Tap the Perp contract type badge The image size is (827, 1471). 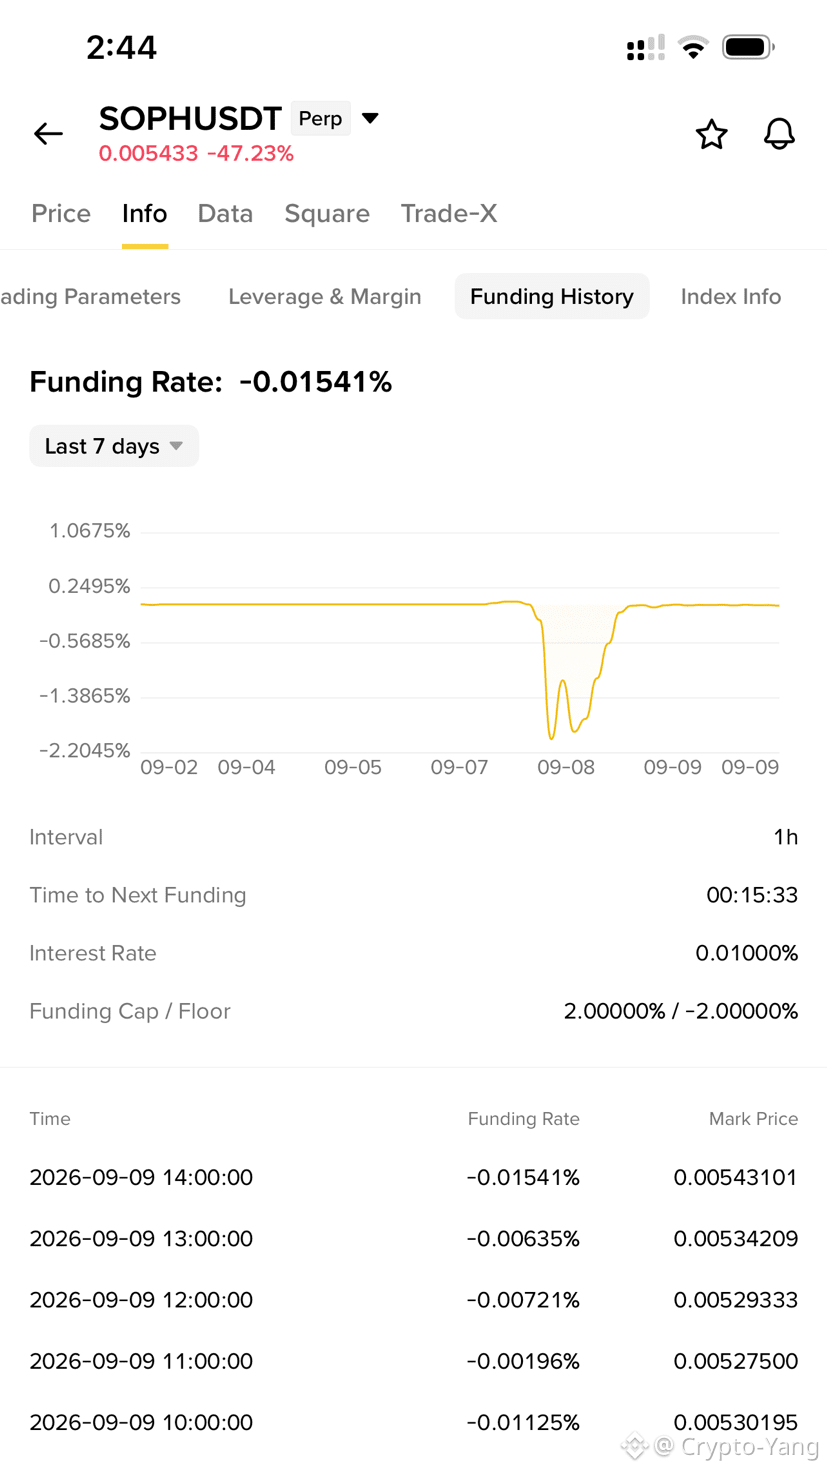tap(320, 118)
